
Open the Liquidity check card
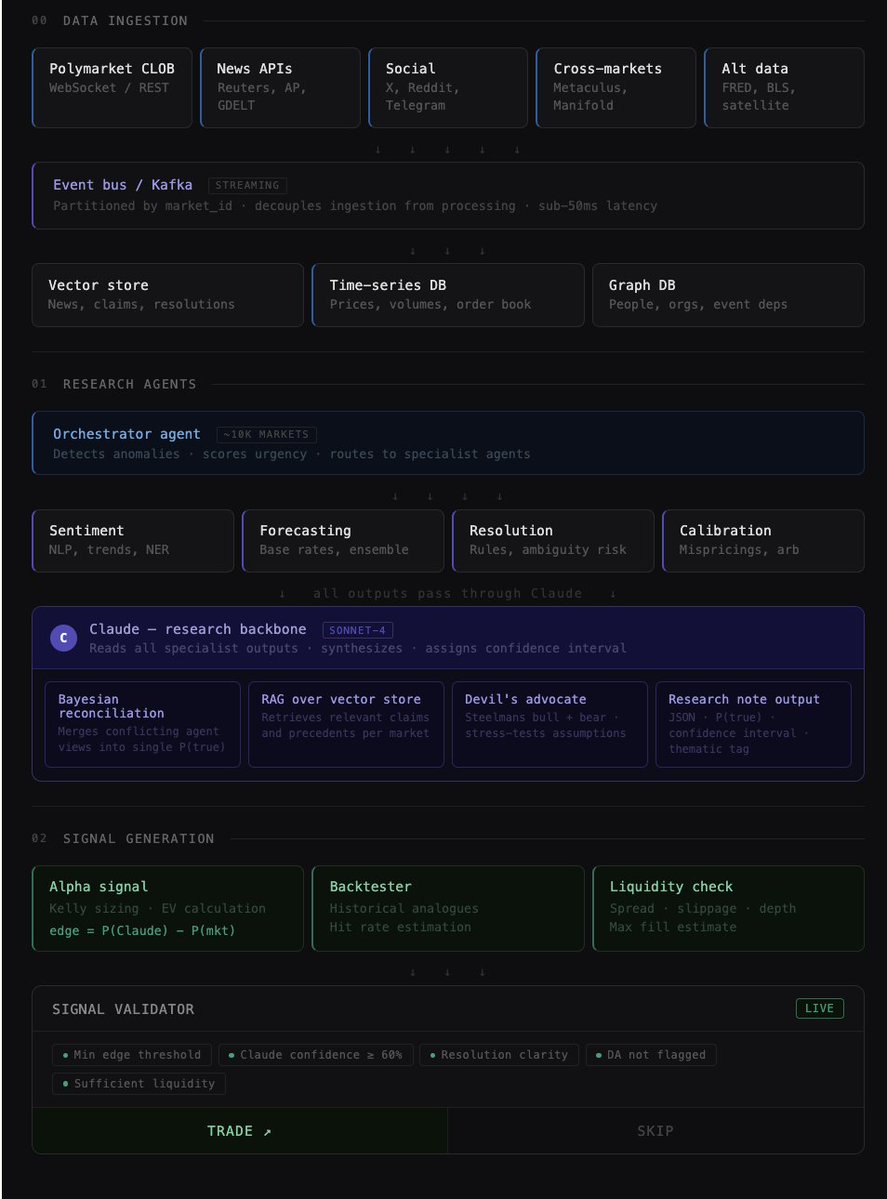tap(727, 908)
